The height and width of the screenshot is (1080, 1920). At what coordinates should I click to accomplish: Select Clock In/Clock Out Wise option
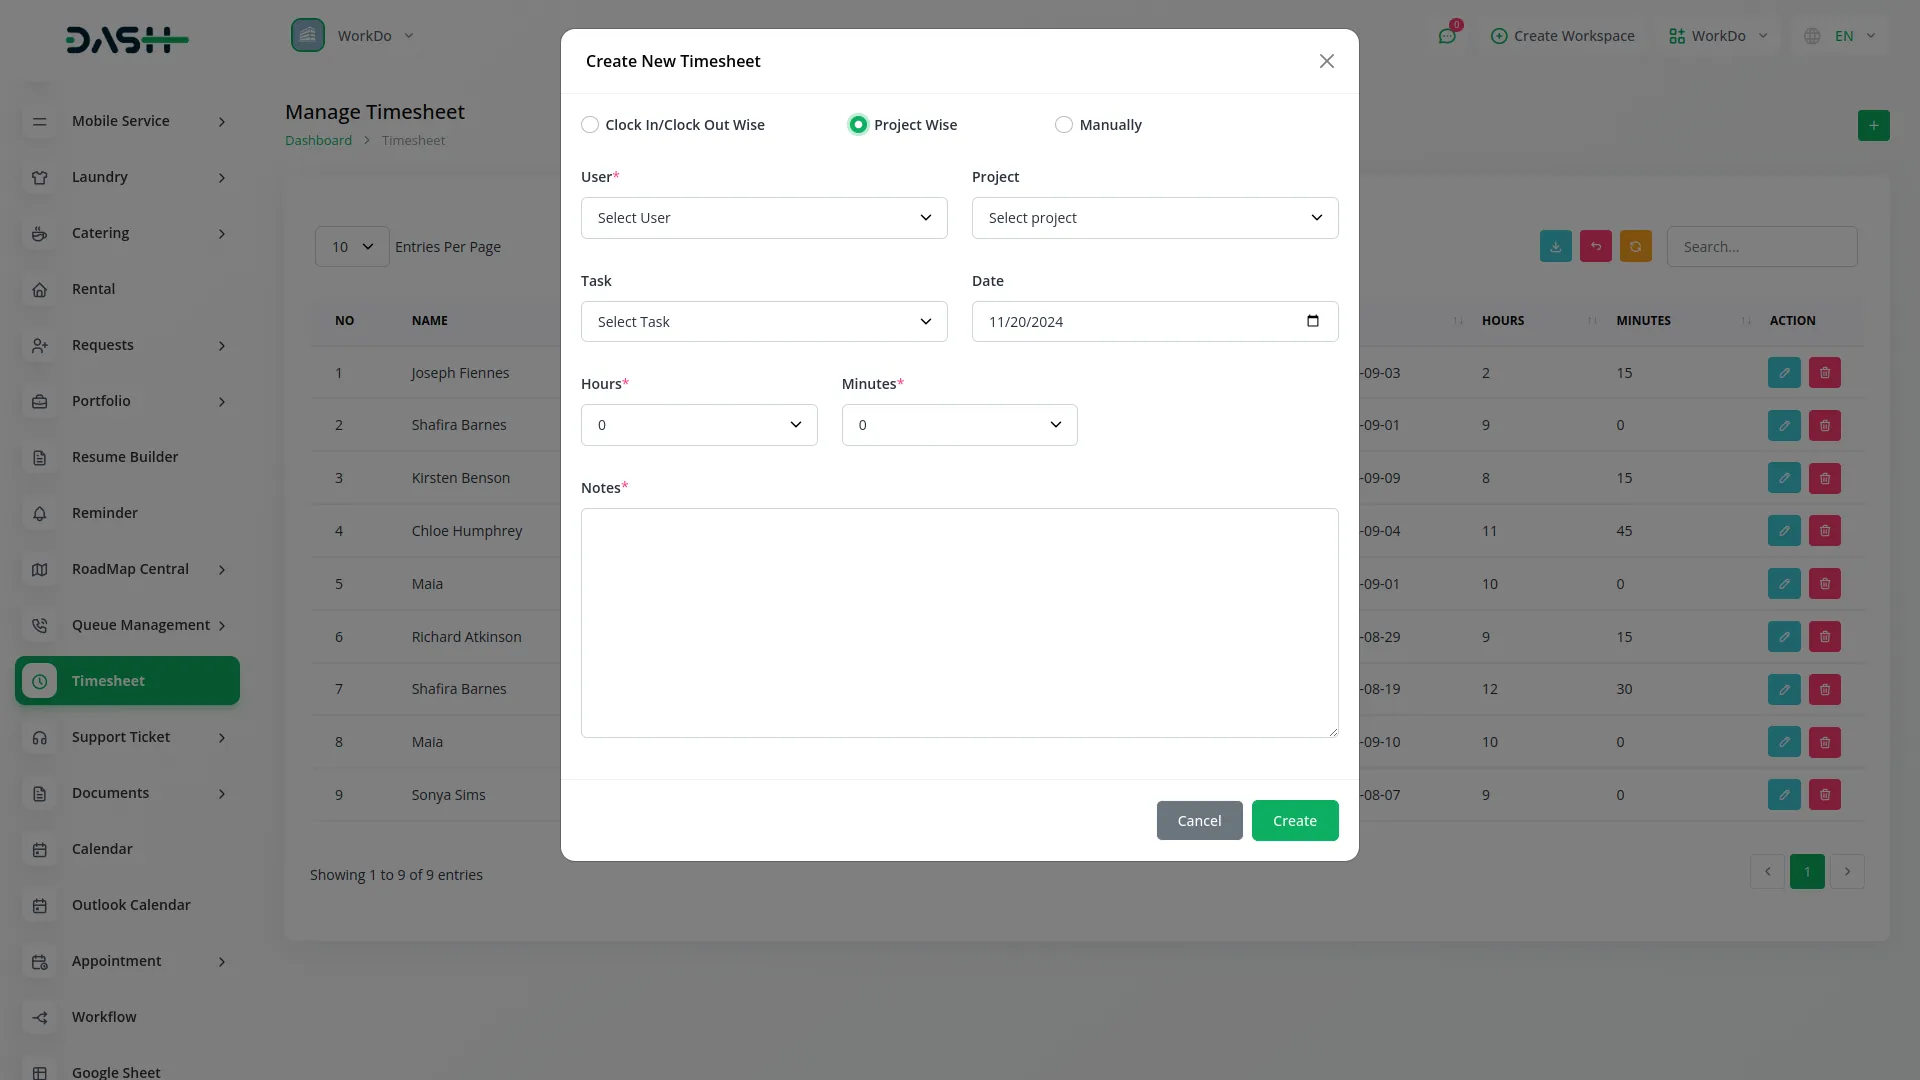pyautogui.click(x=590, y=124)
